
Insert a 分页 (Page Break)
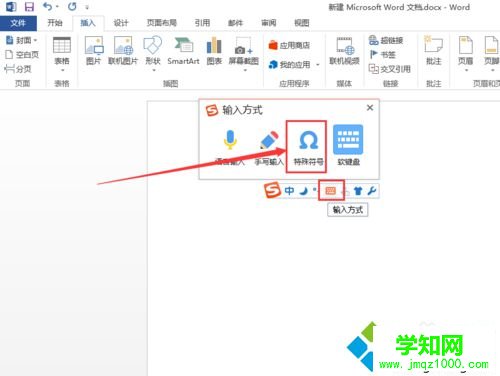18,69
